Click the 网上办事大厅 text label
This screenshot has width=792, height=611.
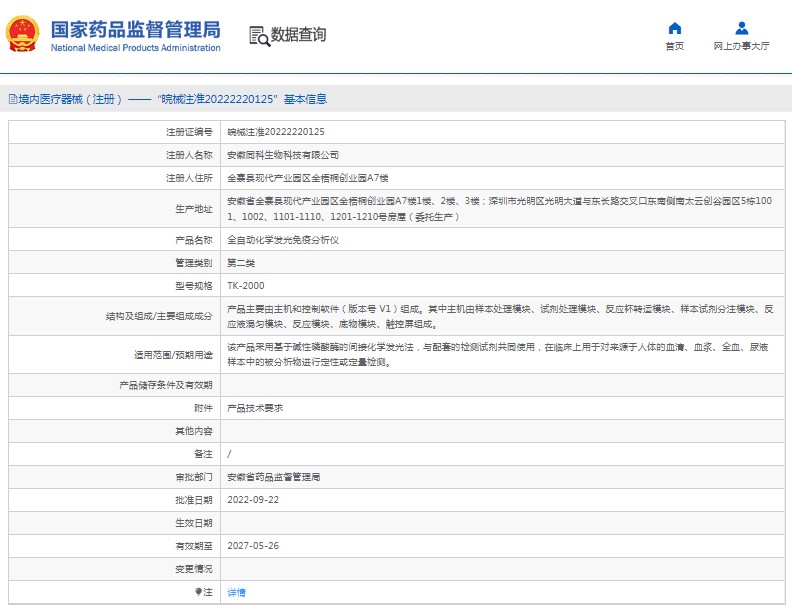741,46
